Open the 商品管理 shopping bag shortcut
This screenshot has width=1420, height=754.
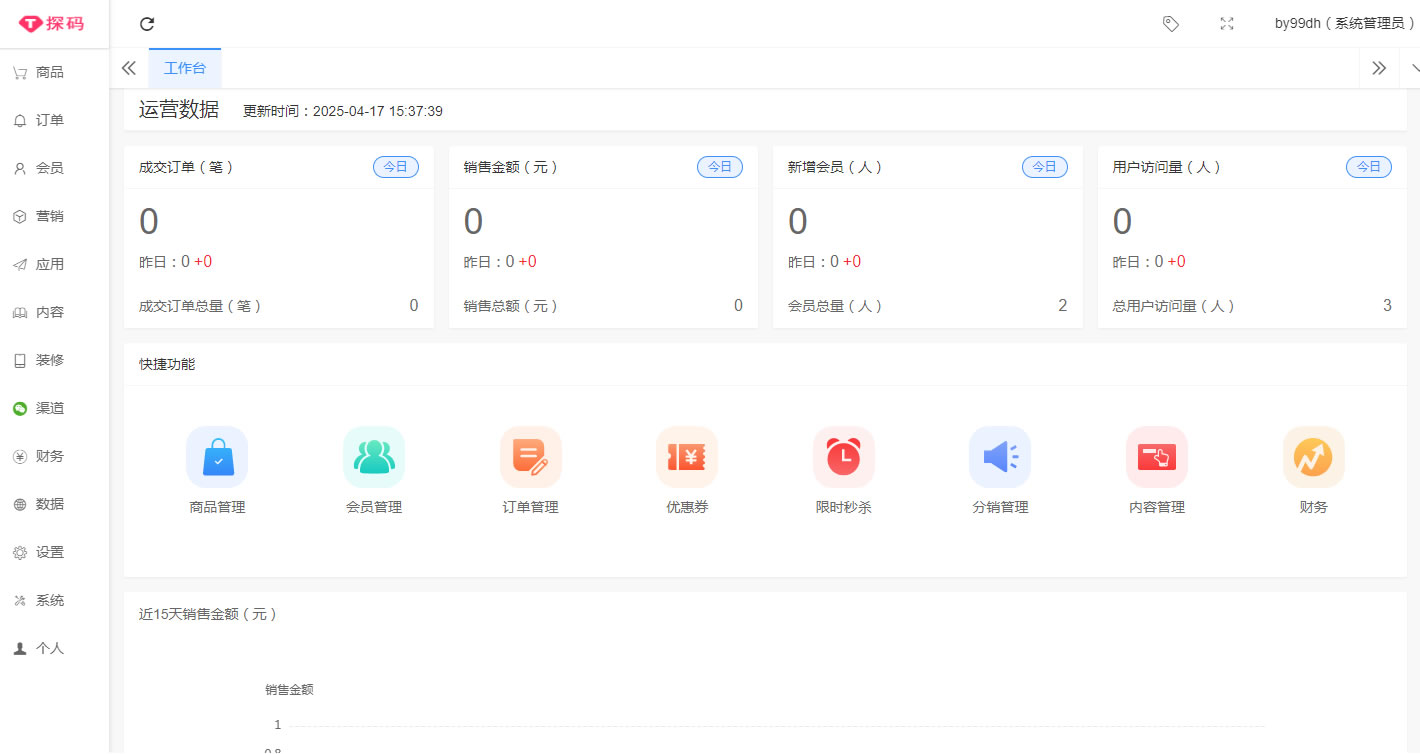pos(217,457)
